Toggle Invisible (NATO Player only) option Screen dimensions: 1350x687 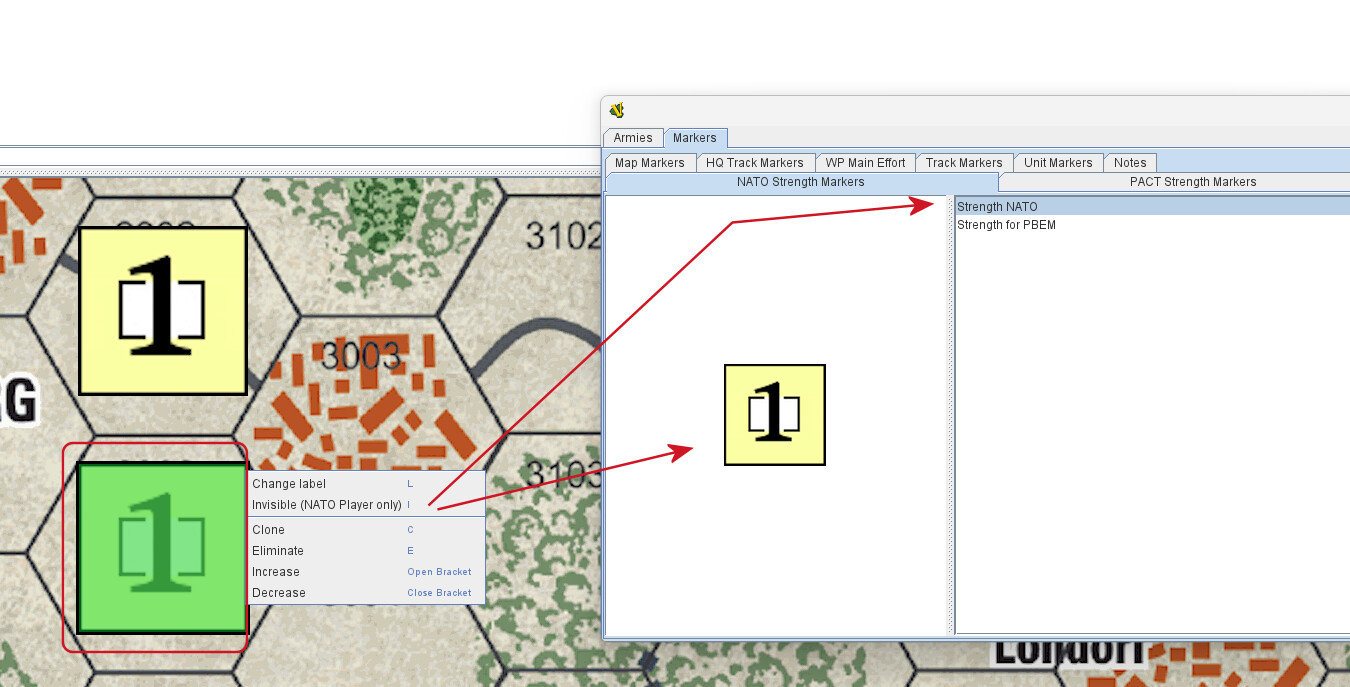(327, 505)
